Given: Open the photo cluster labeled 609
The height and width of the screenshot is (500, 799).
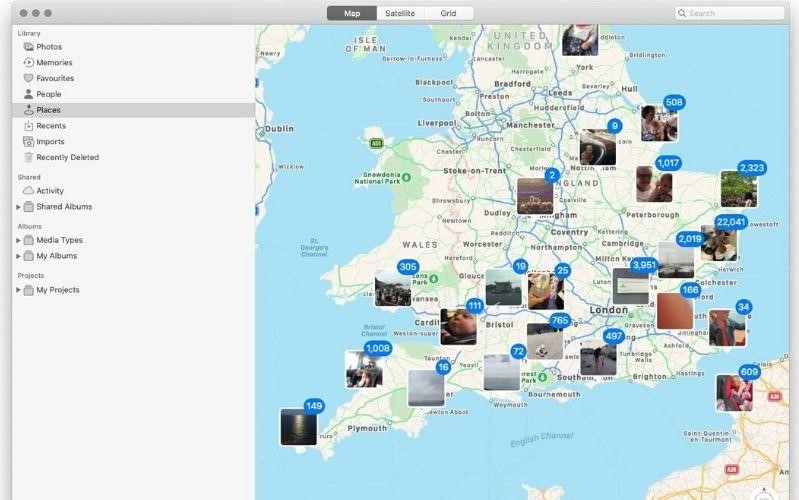Looking at the screenshot, I should point(734,393).
